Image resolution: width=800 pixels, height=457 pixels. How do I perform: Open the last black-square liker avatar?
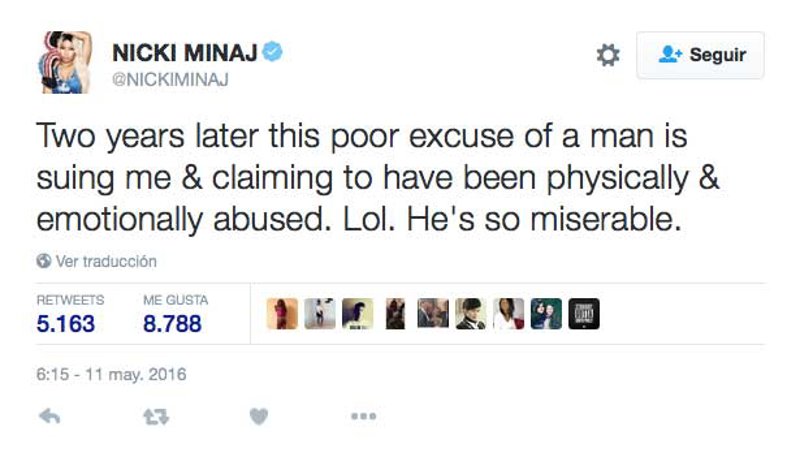(x=584, y=314)
